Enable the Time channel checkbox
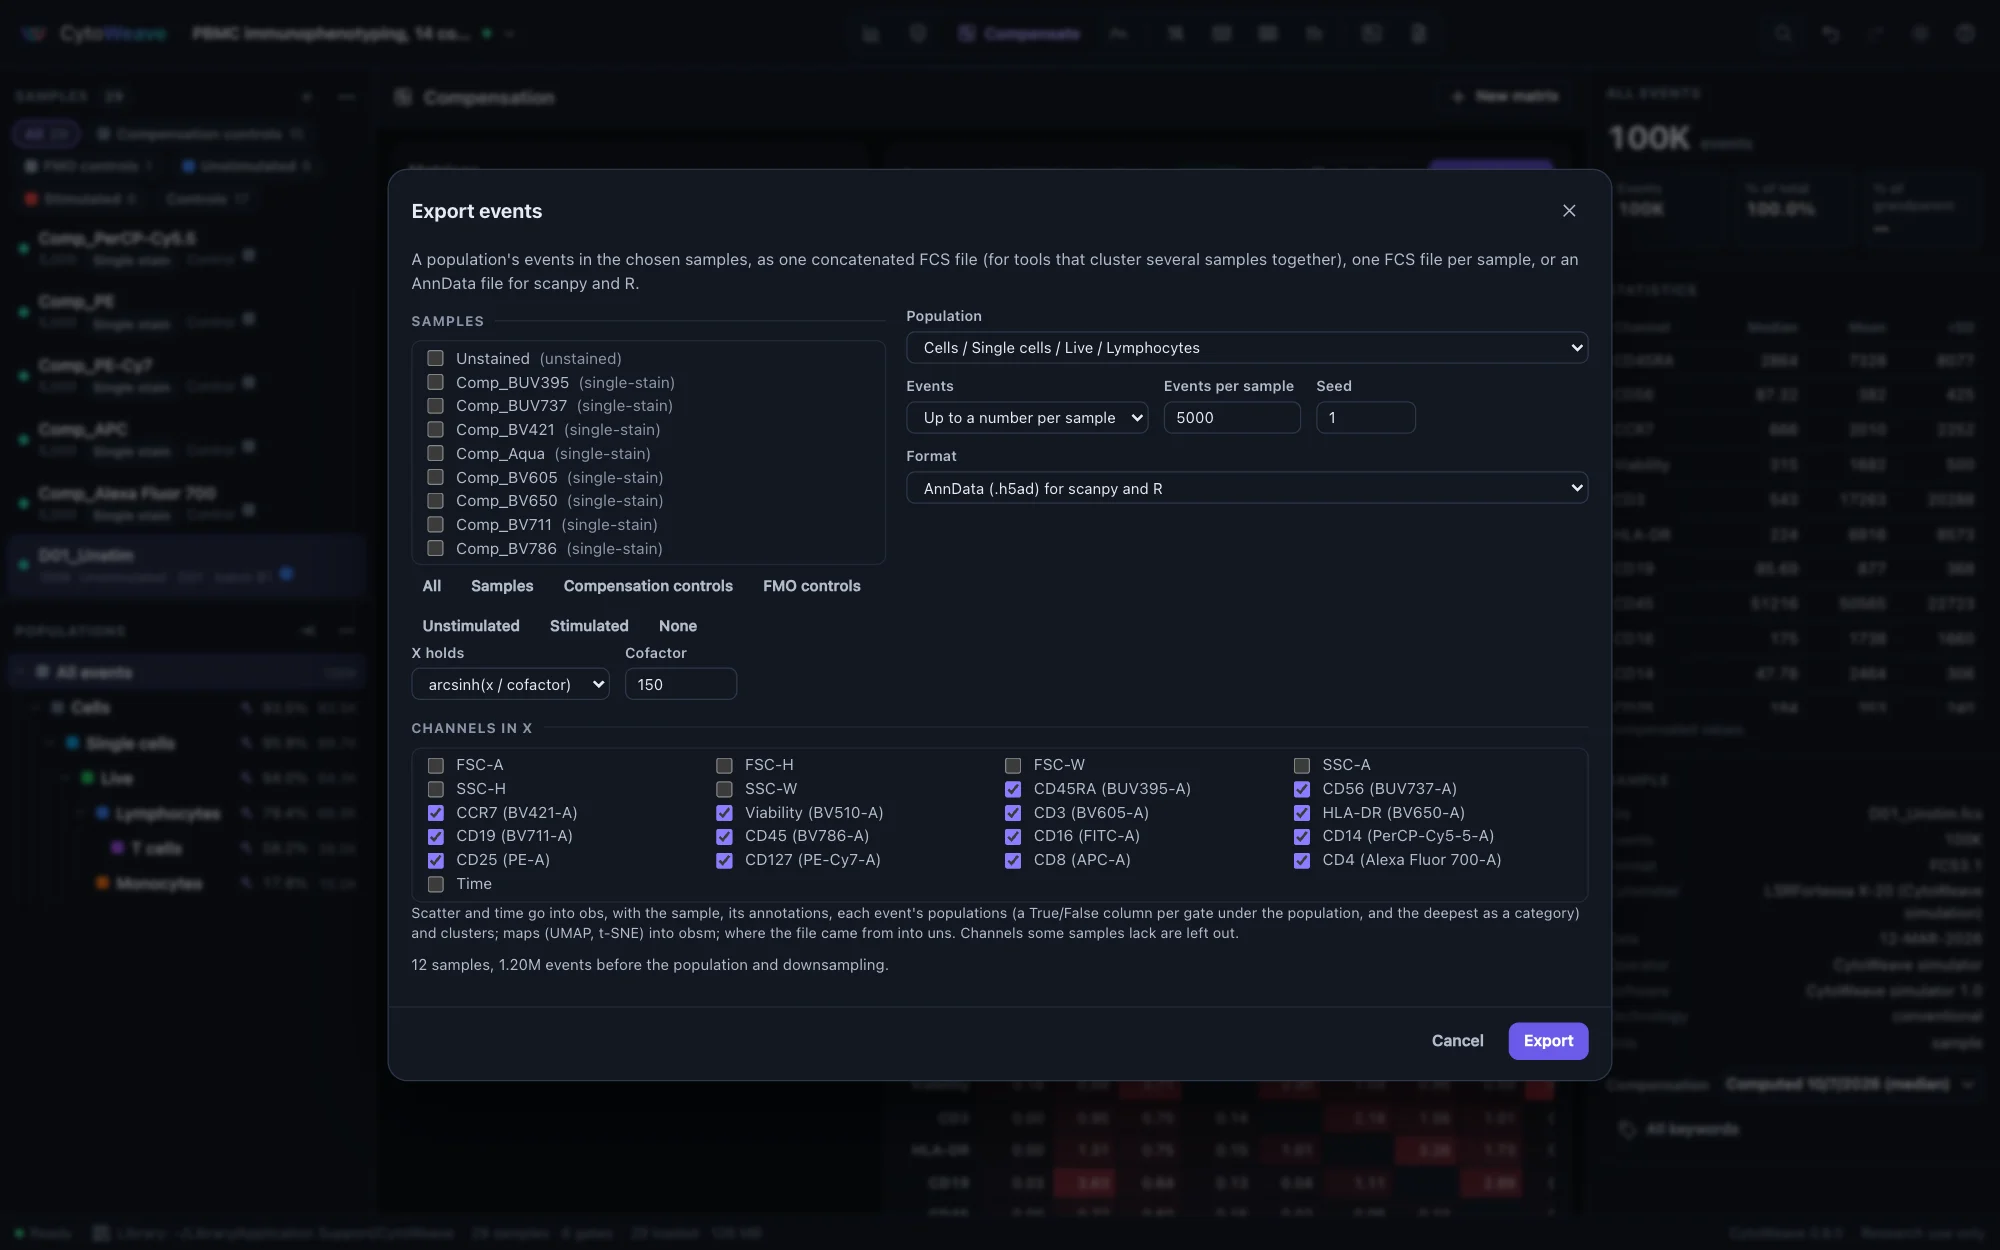Image resolution: width=2000 pixels, height=1250 pixels. coord(435,884)
